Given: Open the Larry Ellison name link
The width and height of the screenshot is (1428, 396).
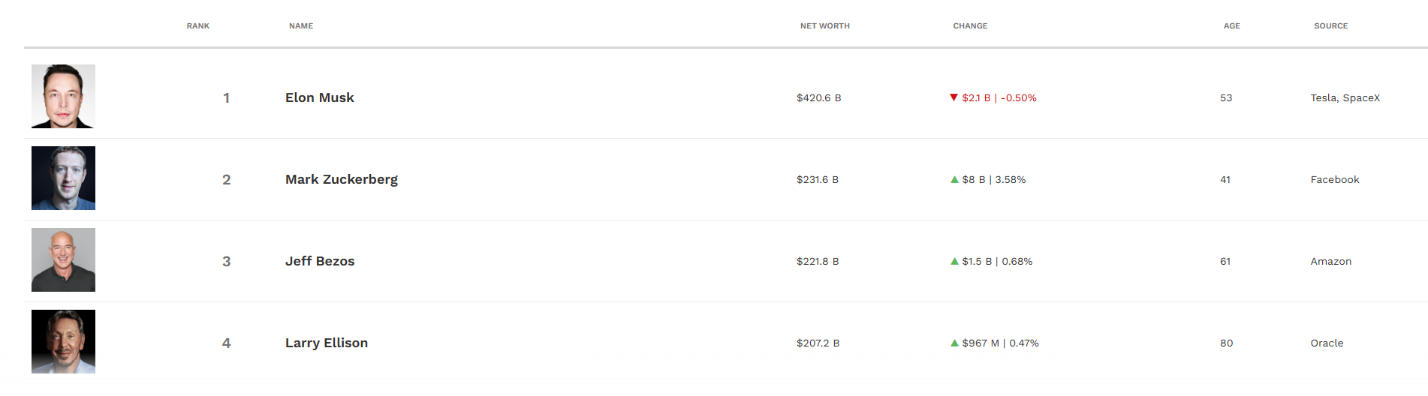Looking at the screenshot, I should click(327, 343).
